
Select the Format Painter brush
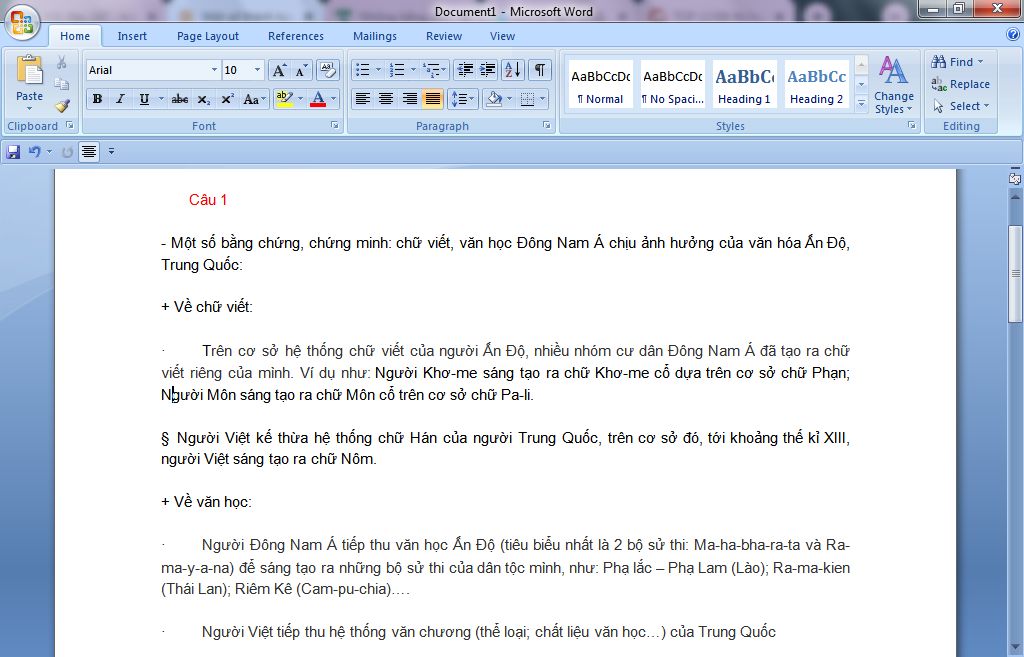pyautogui.click(x=61, y=105)
